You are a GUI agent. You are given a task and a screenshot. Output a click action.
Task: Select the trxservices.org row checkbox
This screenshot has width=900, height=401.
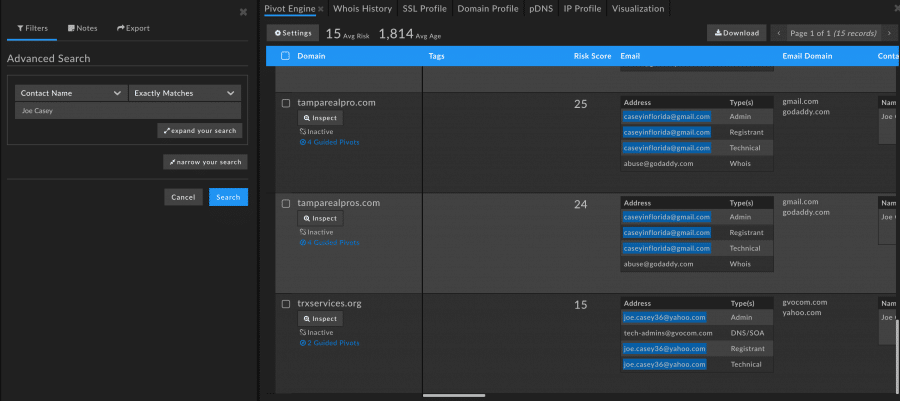(286, 304)
